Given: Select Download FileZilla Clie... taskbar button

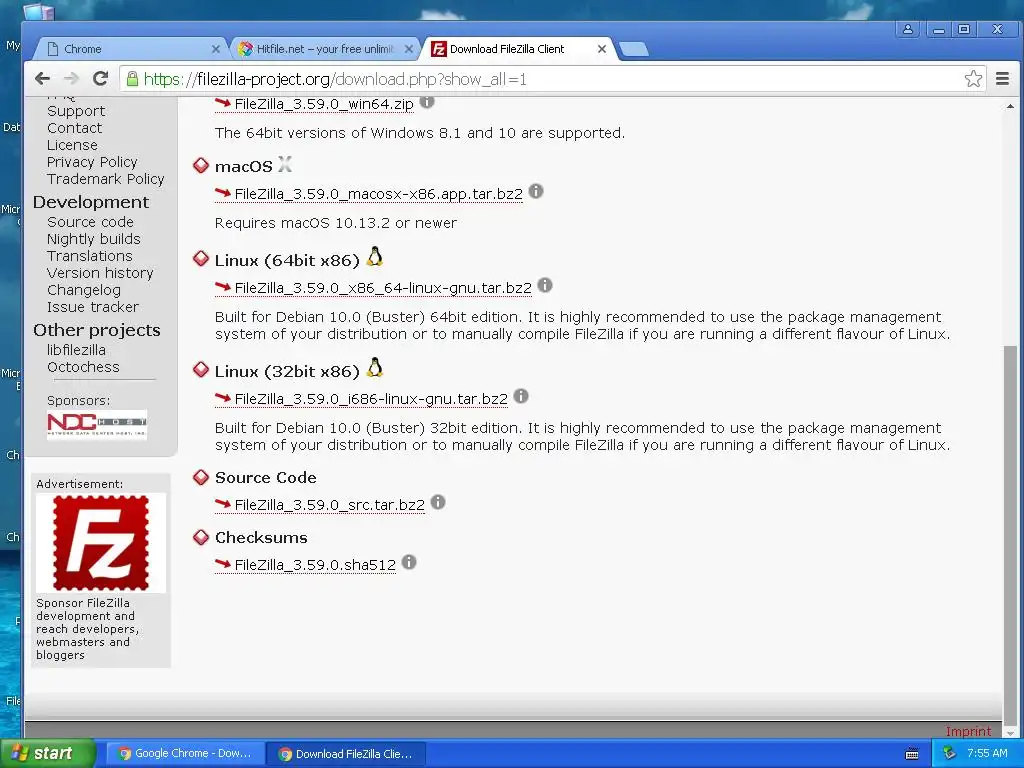Looking at the screenshot, I should click(346, 754).
